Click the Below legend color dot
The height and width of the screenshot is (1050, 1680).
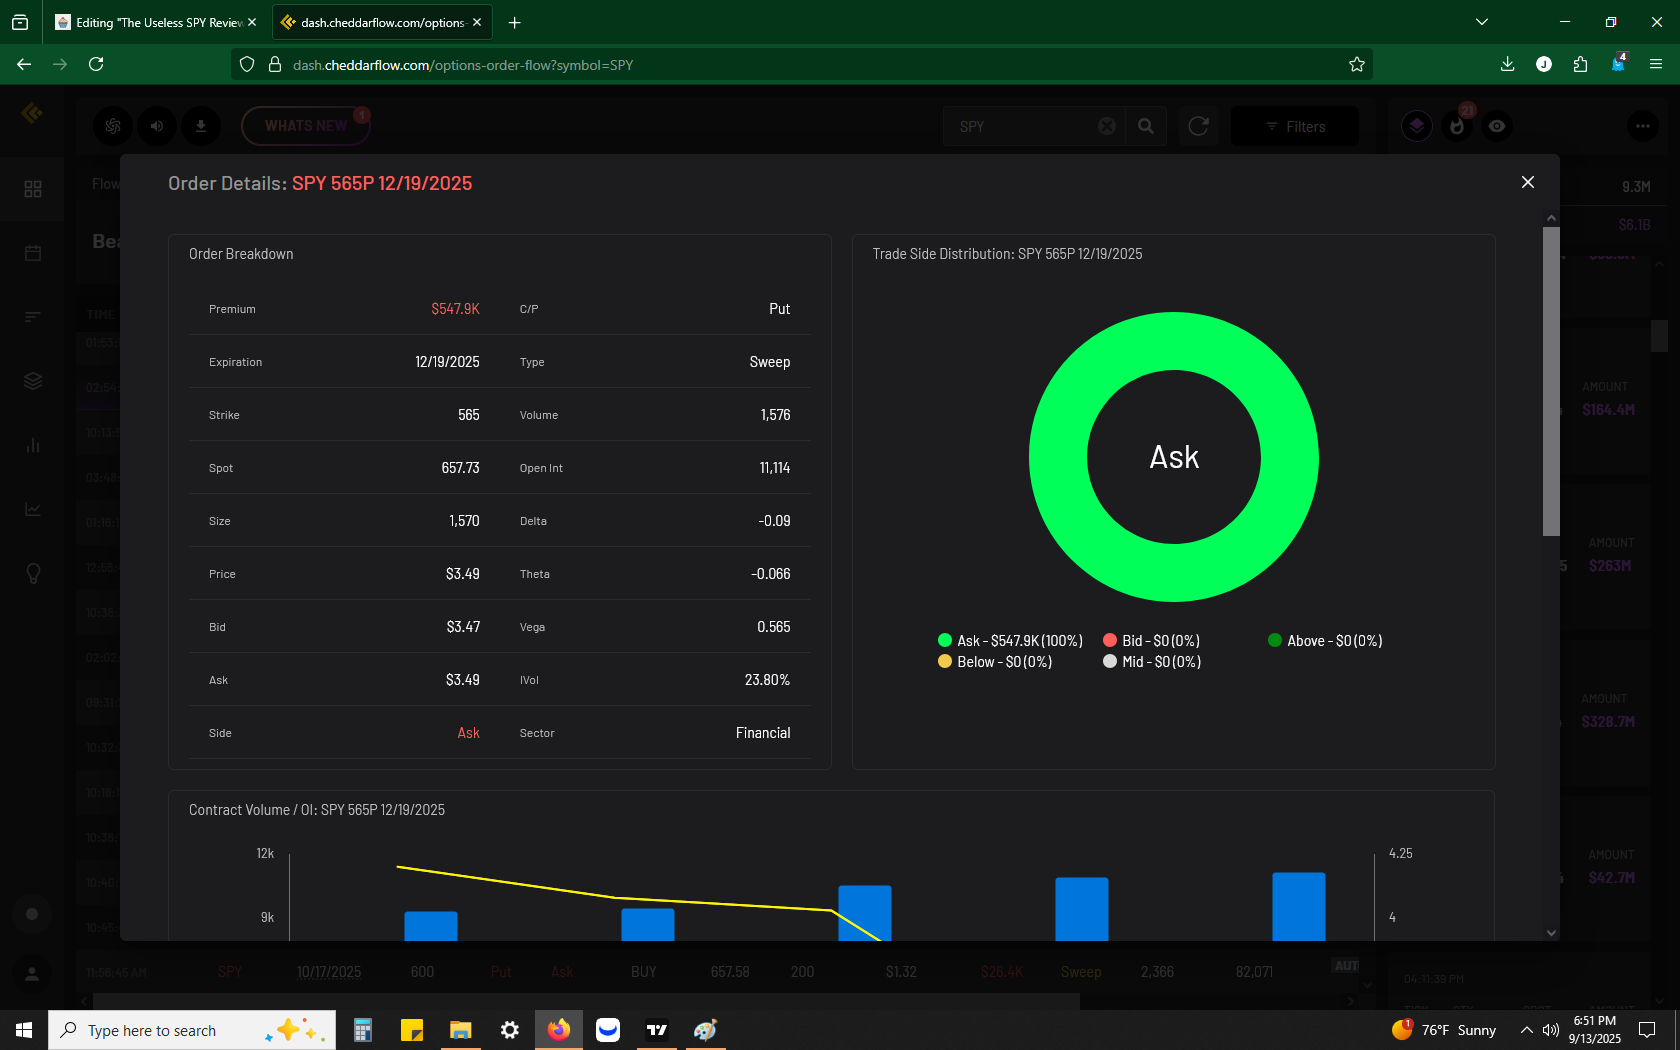[945, 661]
